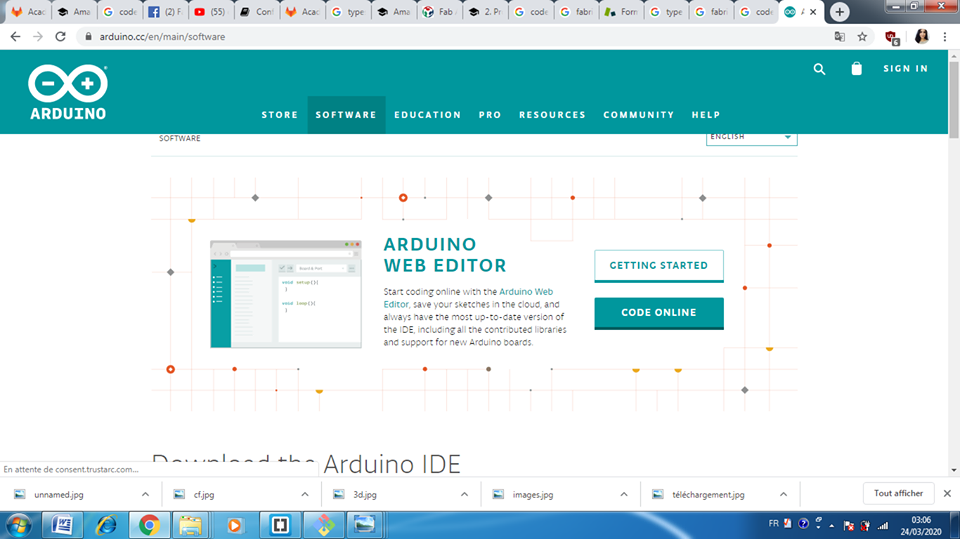
Task: Open the HELP menu
Action: [706, 115]
